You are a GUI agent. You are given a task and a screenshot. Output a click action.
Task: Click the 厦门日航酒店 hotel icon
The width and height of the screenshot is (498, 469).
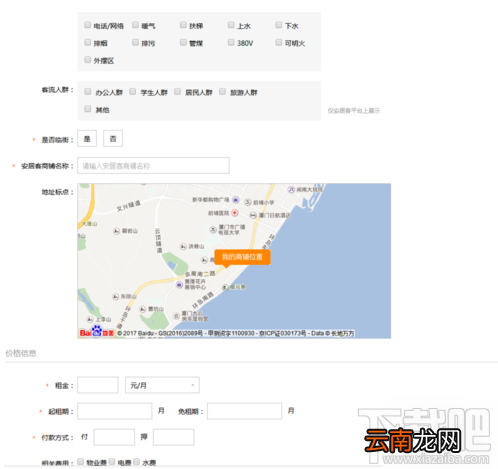tap(253, 216)
